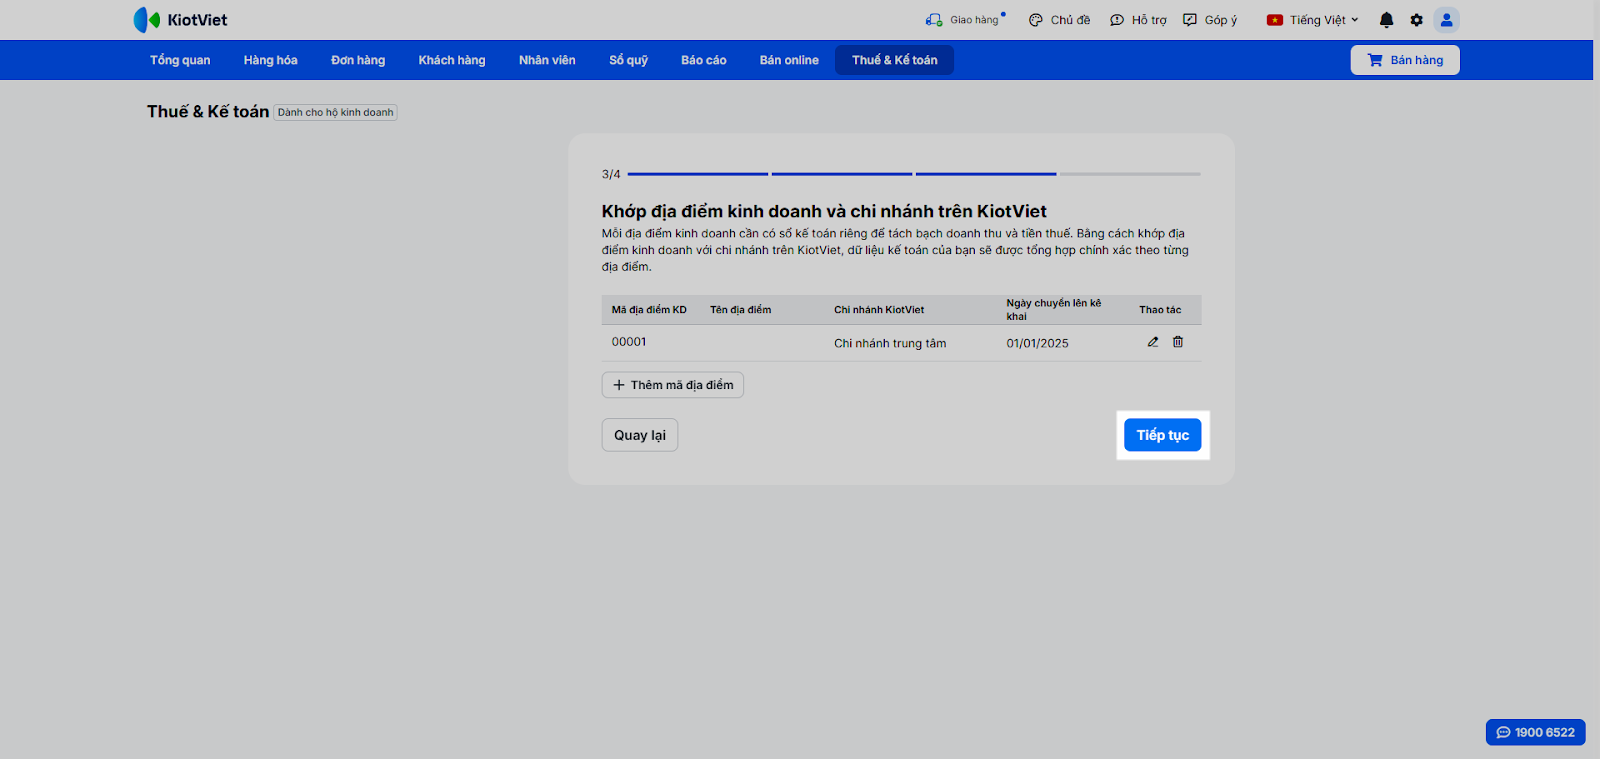
Task: Click the Mã địa điểm KD column header
Action: click(x=649, y=310)
